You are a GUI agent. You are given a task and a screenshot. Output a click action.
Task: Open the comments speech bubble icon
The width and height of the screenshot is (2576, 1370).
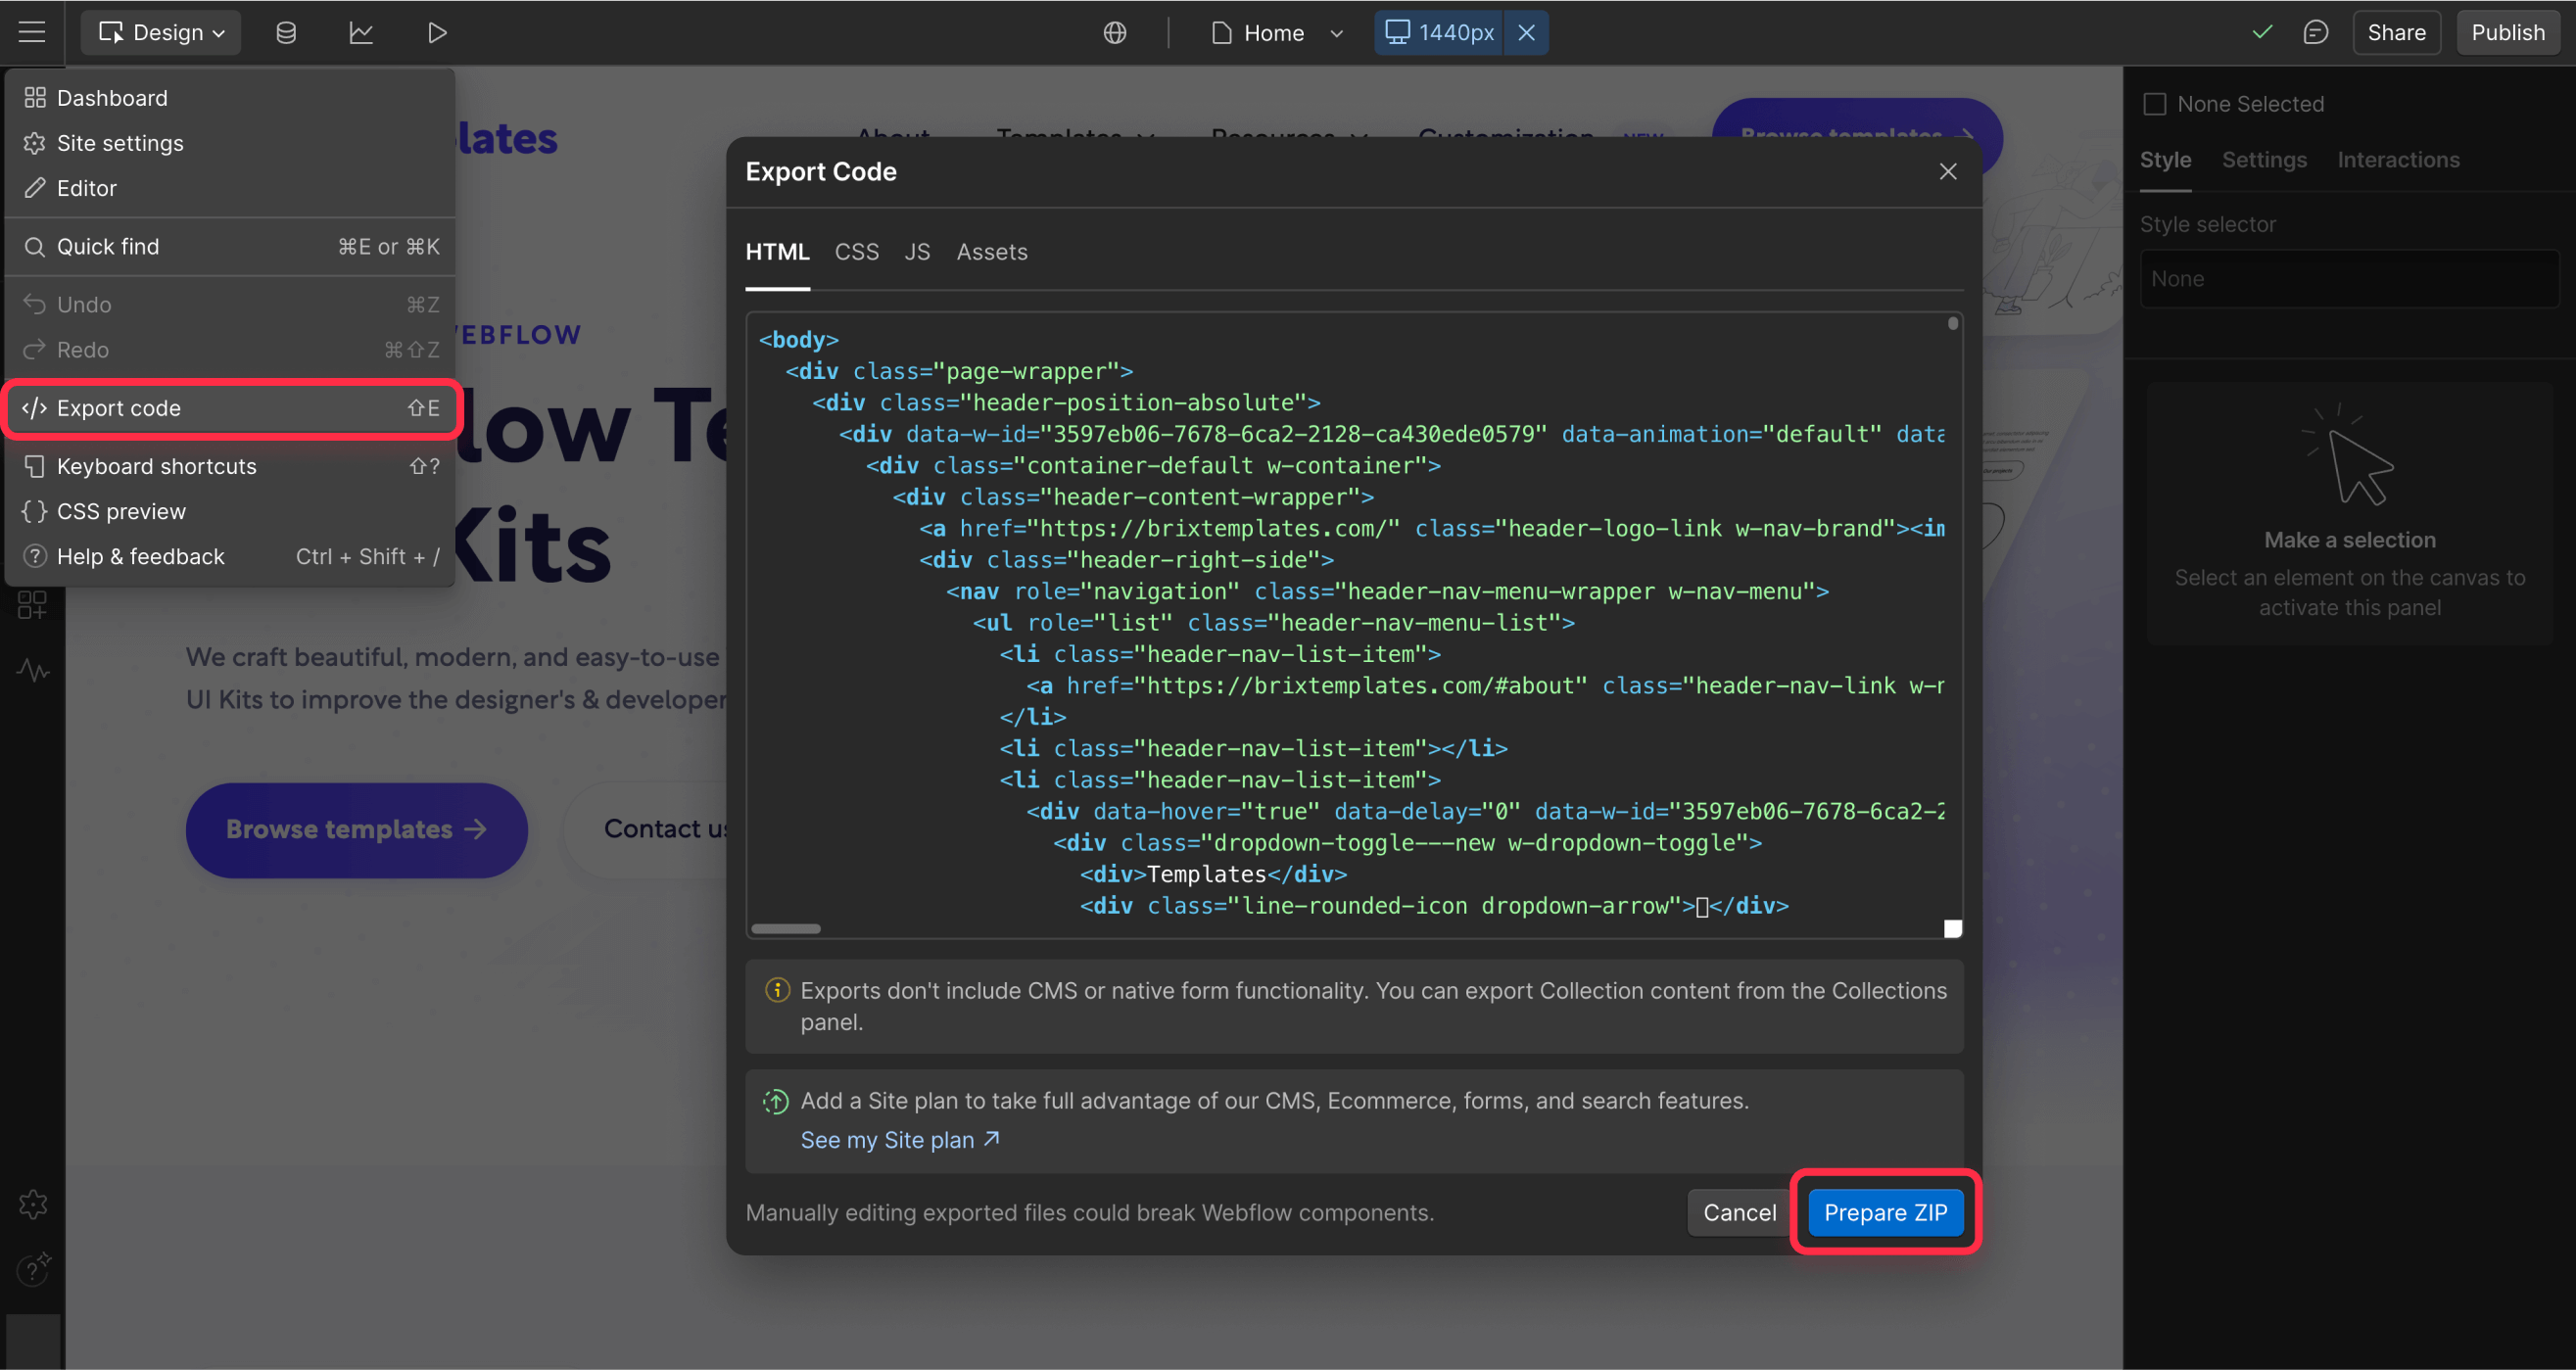2316,33
